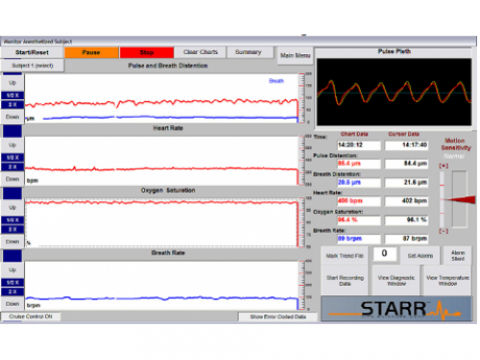480x360 pixels.
Task: Set 1/2 X scale on Pulse and Breath Distention chart
Action: pyautogui.click(x=13, y=95)
